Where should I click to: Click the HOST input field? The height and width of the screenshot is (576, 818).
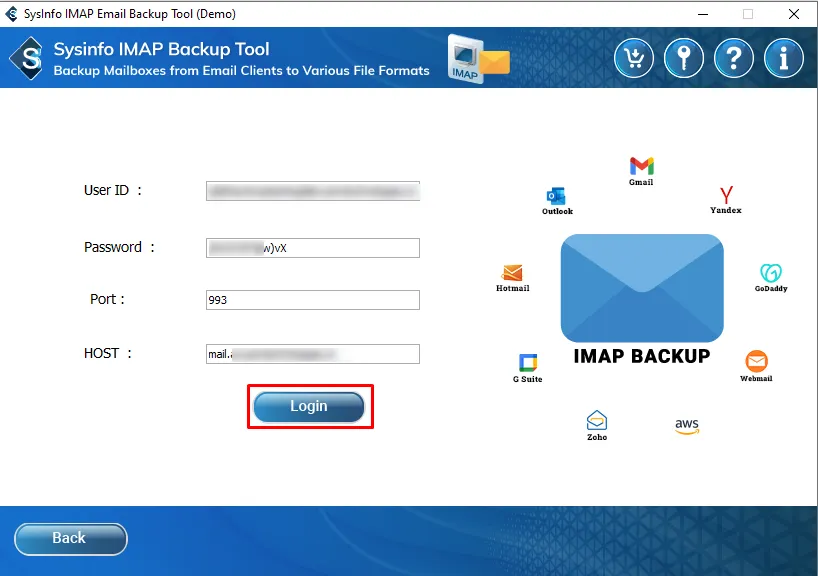point(312,354)
